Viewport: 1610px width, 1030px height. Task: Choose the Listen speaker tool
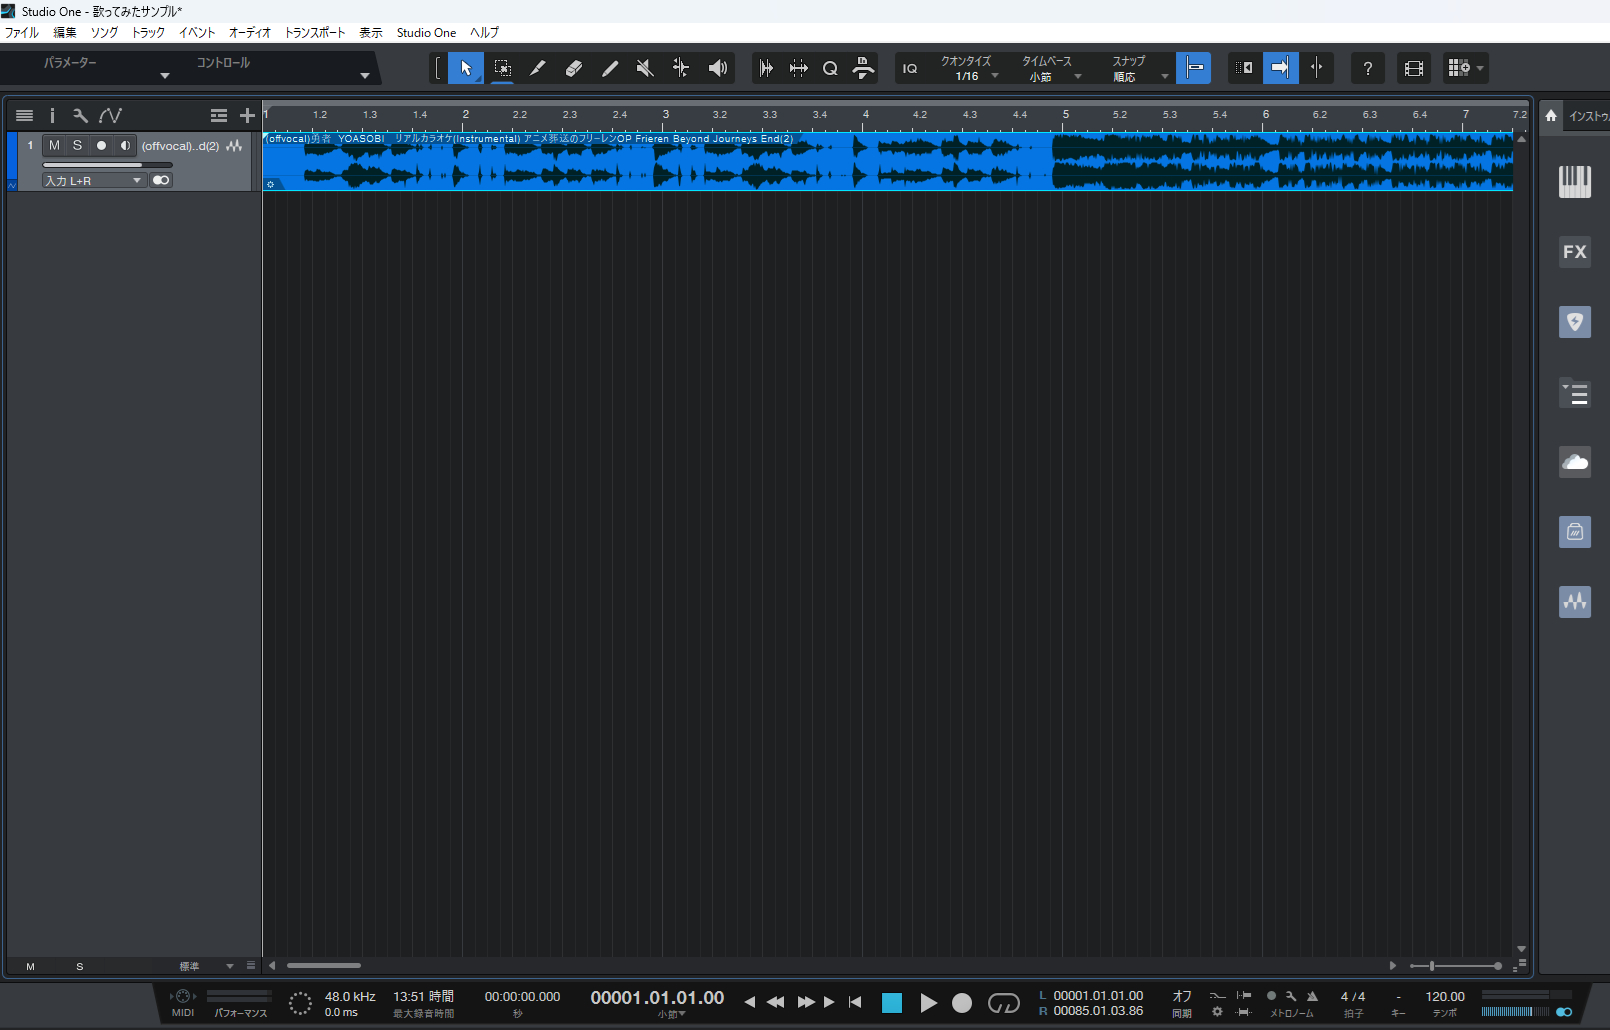(x=717, y=68)
